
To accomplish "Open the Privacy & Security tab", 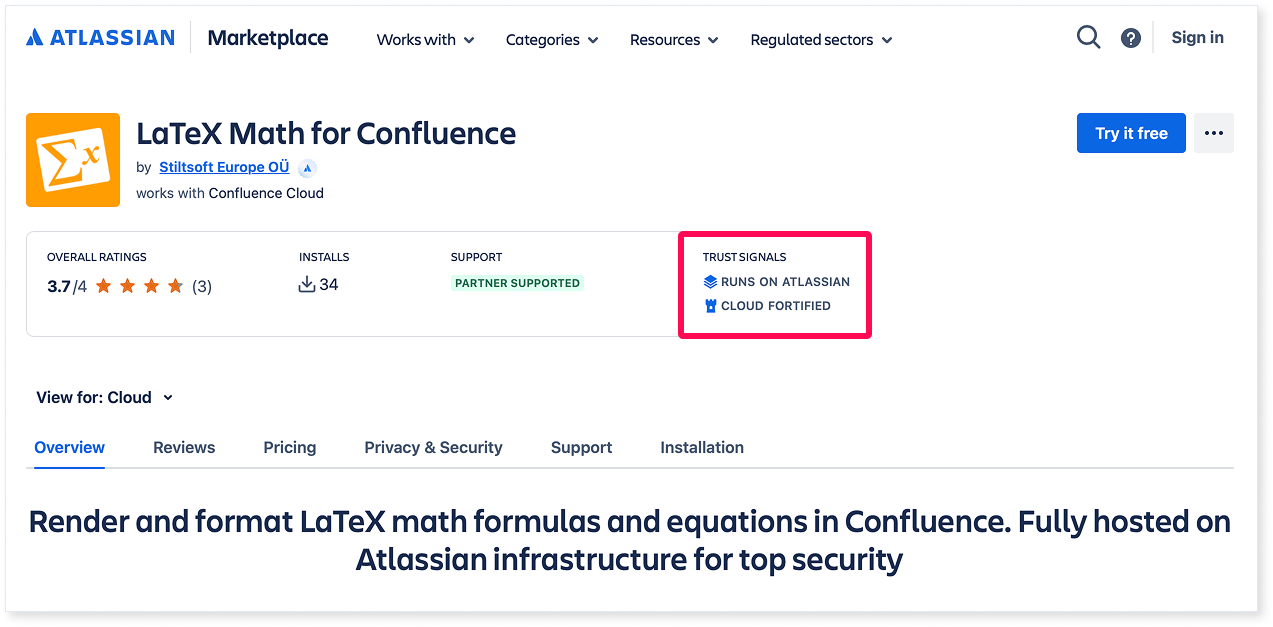I will point(433,447).
